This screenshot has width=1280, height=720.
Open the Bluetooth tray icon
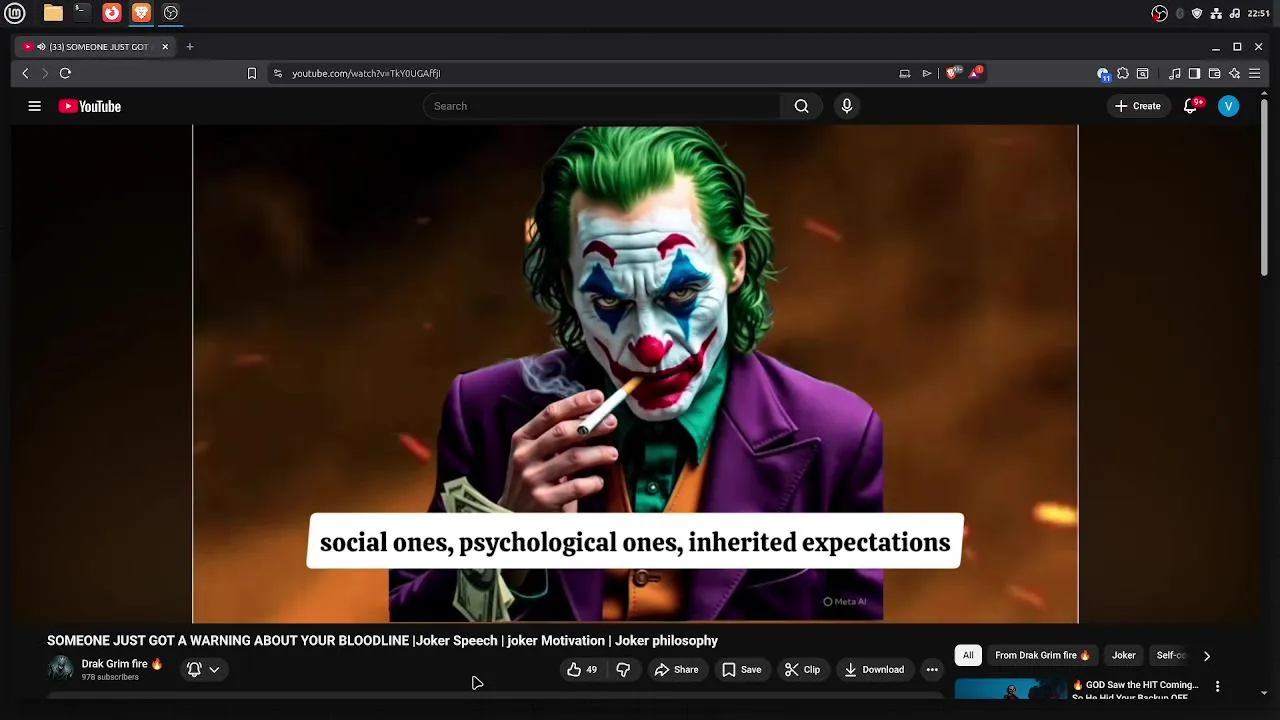tap(1180, 13)
